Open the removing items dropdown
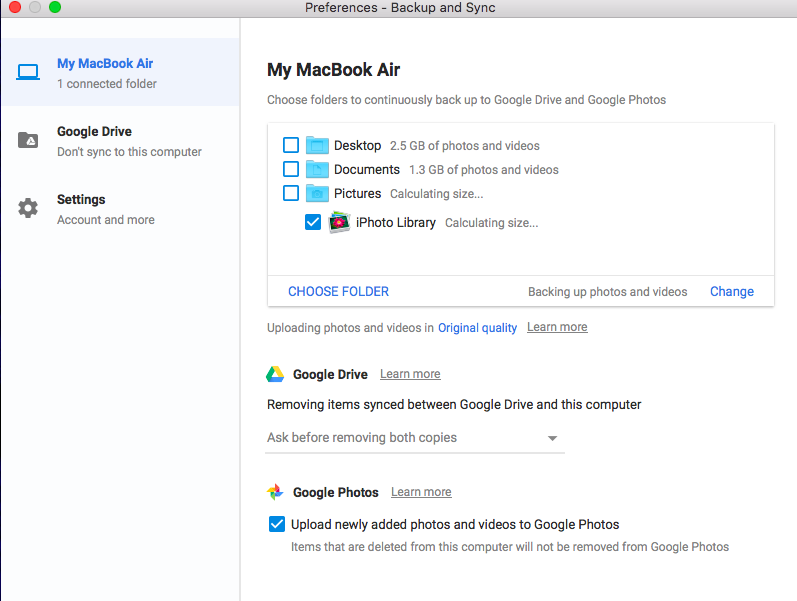This screenshot has height=601, width=797. click(415, 438)
